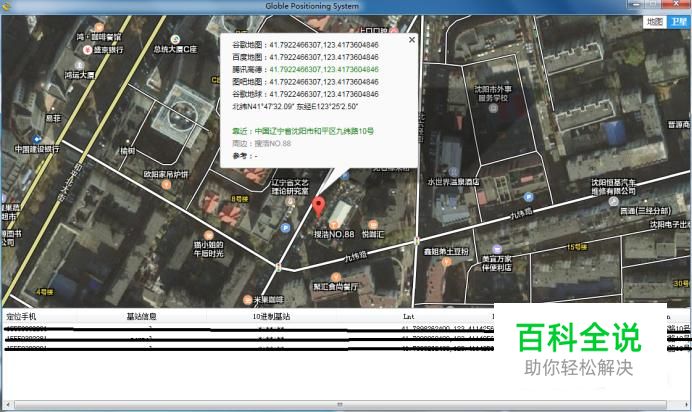
Task: Switch to the 地图 map view tab
Action: pyautogui.click(x=655, y=22)
